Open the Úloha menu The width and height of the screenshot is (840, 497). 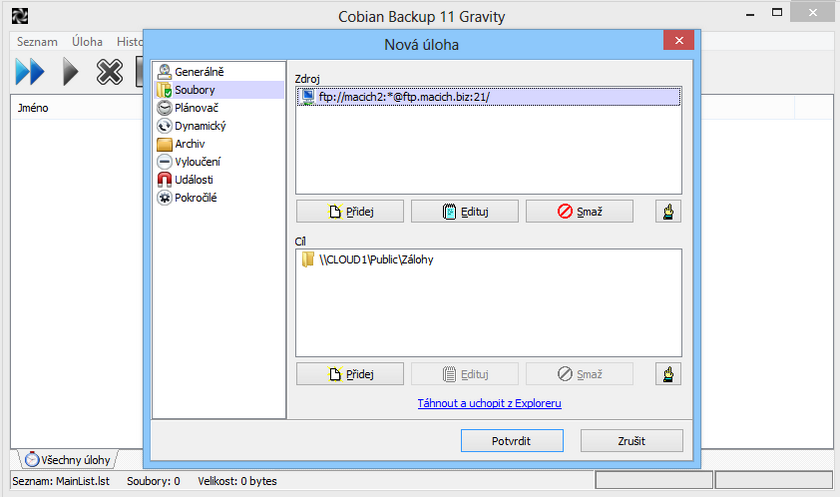[87, 42]
